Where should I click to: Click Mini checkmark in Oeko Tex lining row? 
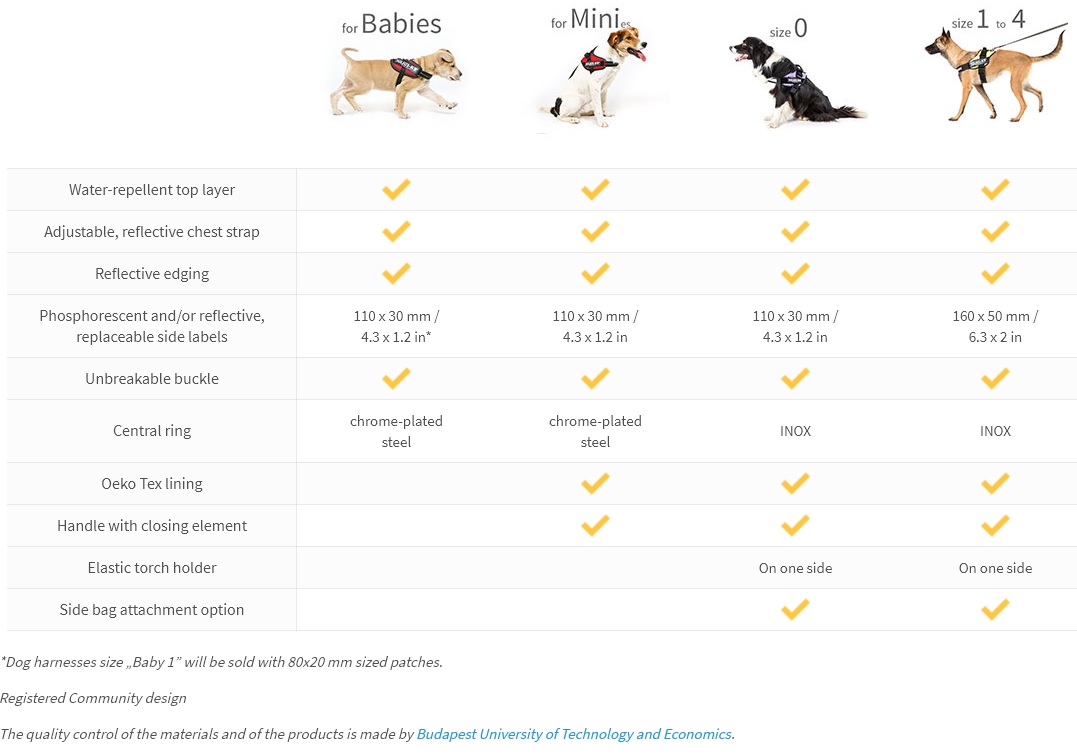[x=595, y=483]
